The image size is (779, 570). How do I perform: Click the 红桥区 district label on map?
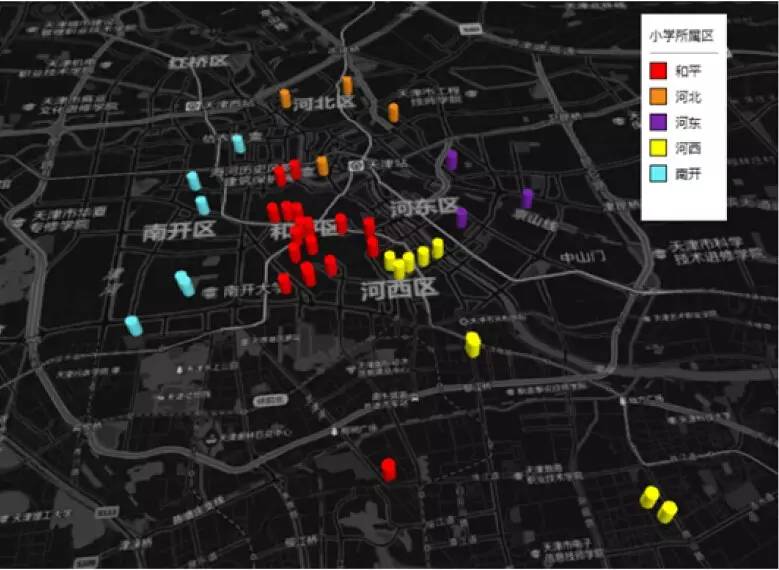point(198,62)
